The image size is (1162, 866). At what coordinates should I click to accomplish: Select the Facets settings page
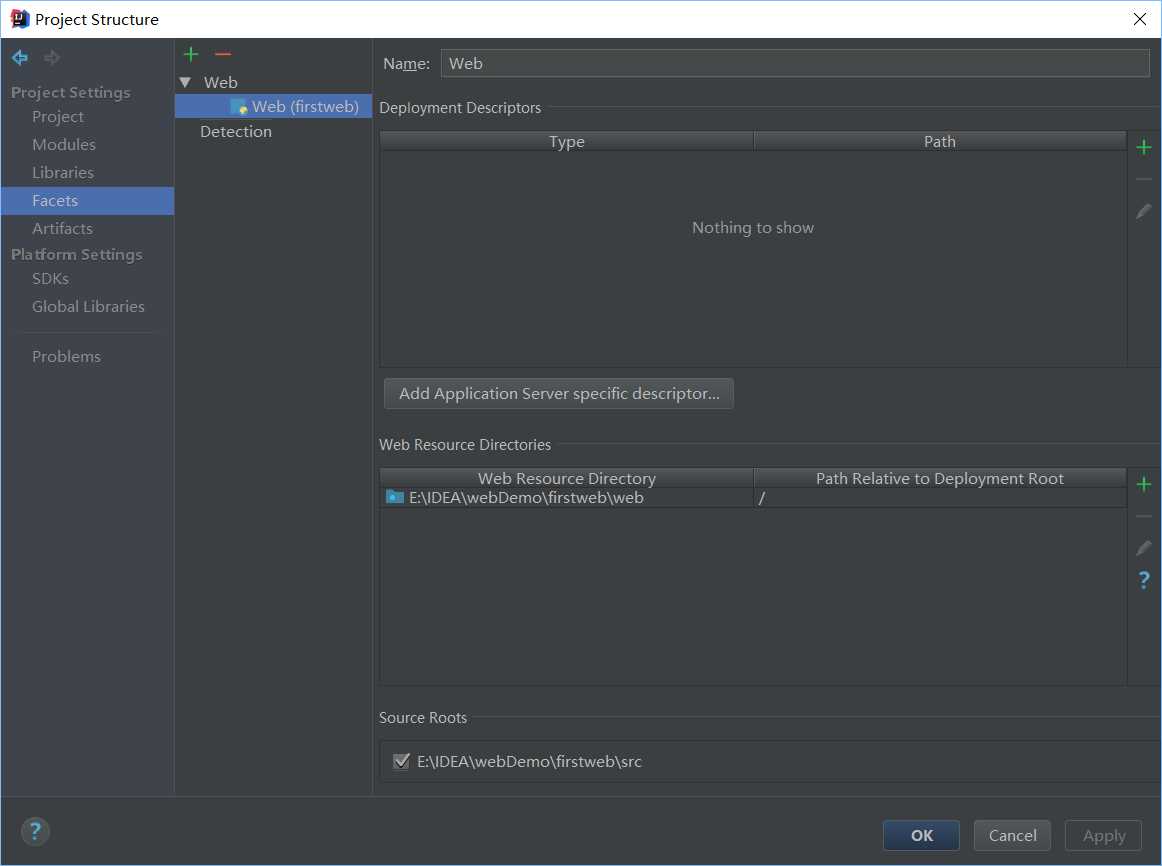[x=87, y=201]
